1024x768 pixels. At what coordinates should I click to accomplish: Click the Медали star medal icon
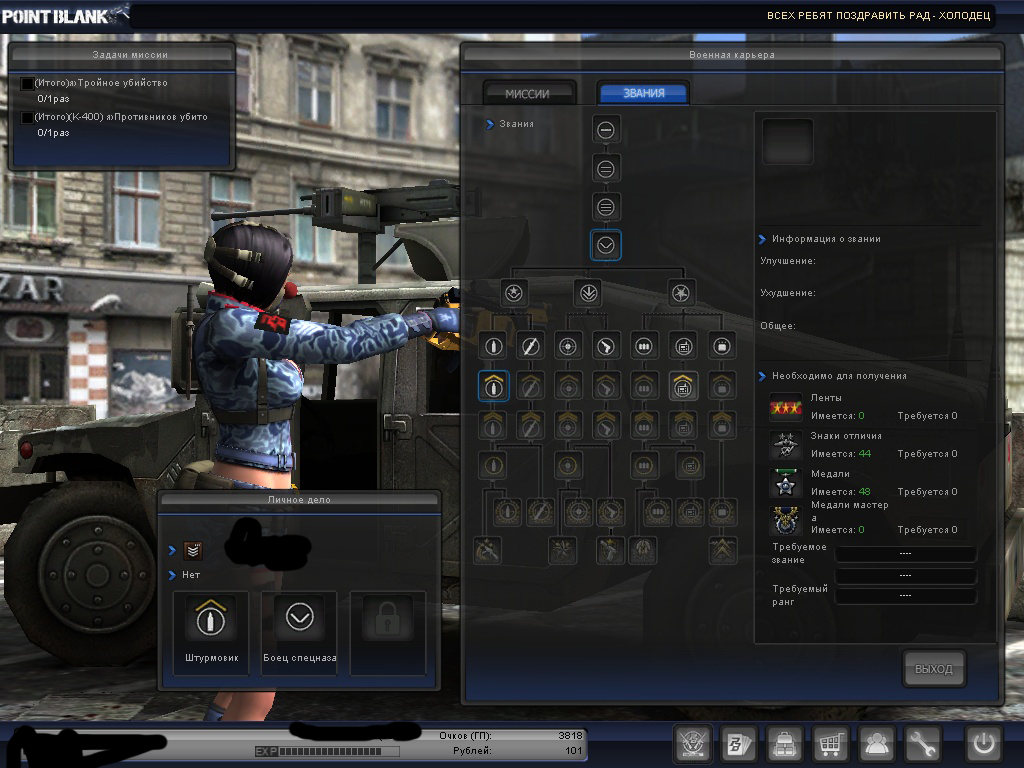[x=785, y=484]
